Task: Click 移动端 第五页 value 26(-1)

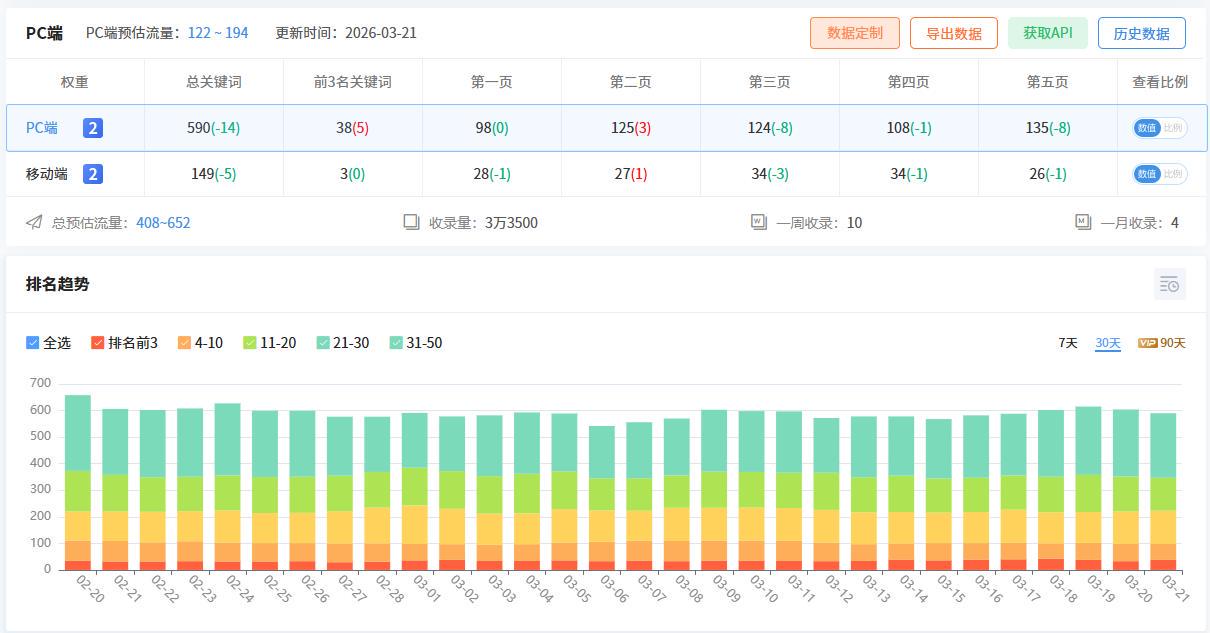Action: tap(1048, 174)
